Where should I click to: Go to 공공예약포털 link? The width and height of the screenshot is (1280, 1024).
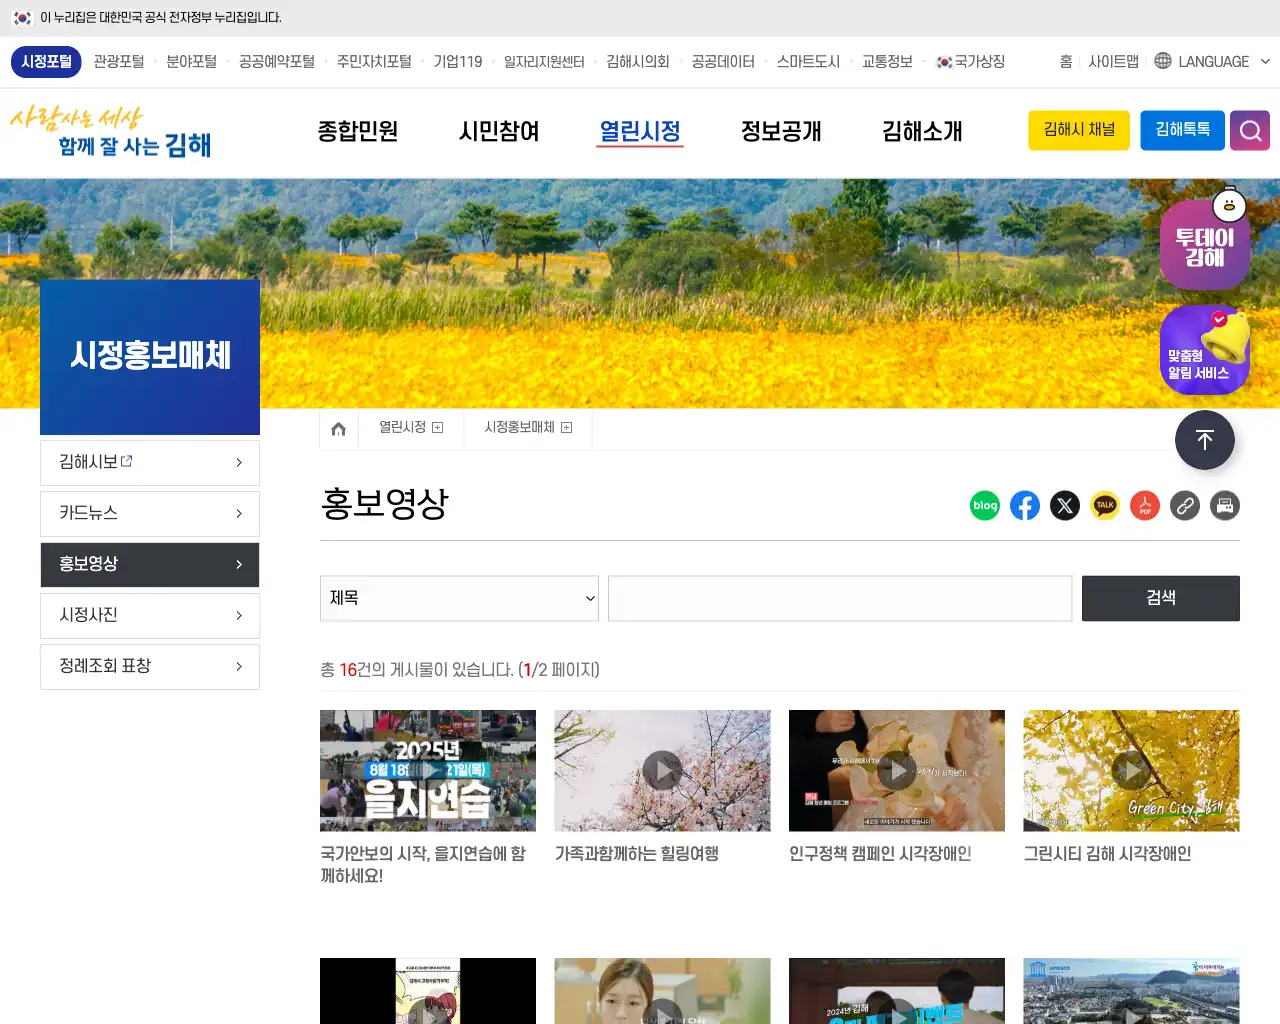click(277, 61)
